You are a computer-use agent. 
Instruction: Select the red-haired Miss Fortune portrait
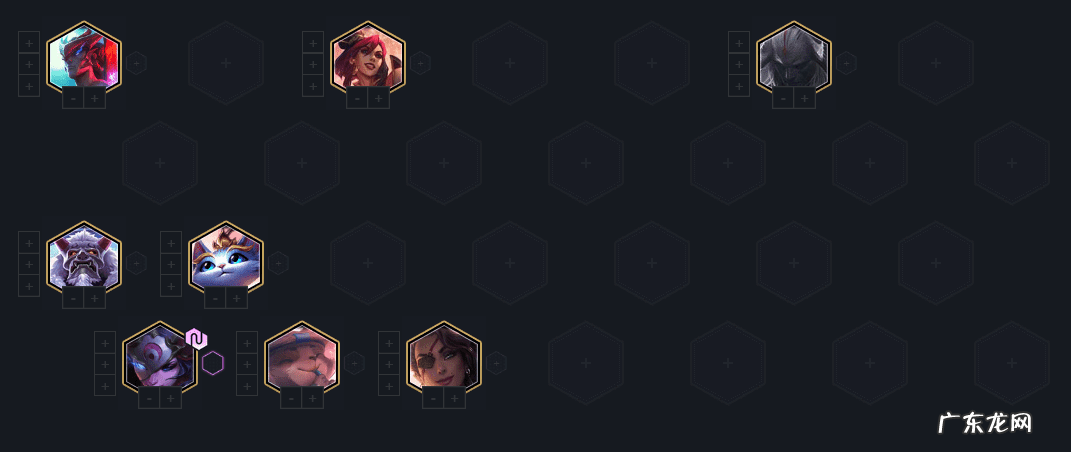pyautogui.click(x=368, y=57)
